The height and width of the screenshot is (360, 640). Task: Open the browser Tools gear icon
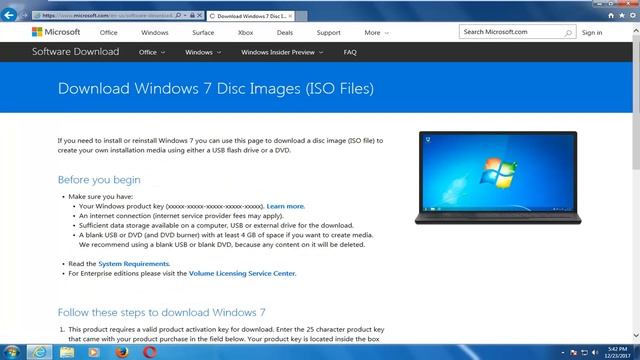(x=633, y=16)
